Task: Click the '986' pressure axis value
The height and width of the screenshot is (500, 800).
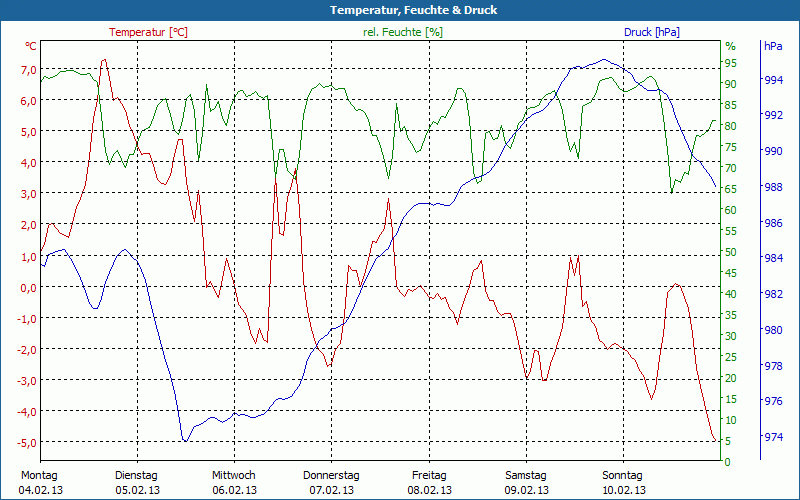Action: pyautogui.click(x=774, y=223)
